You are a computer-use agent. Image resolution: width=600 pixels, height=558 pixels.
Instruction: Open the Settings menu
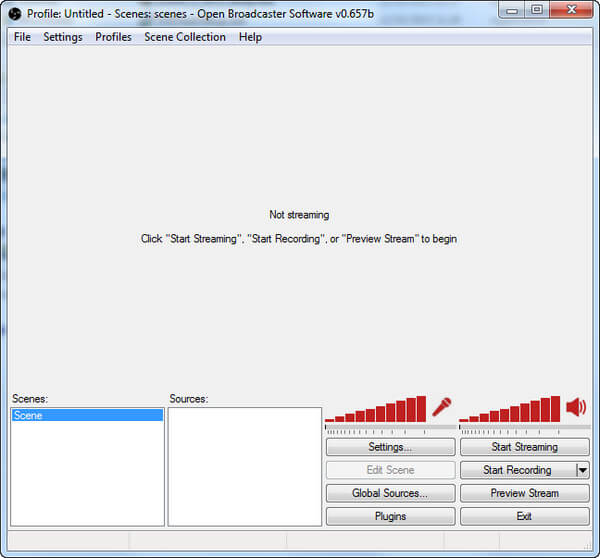63,37
